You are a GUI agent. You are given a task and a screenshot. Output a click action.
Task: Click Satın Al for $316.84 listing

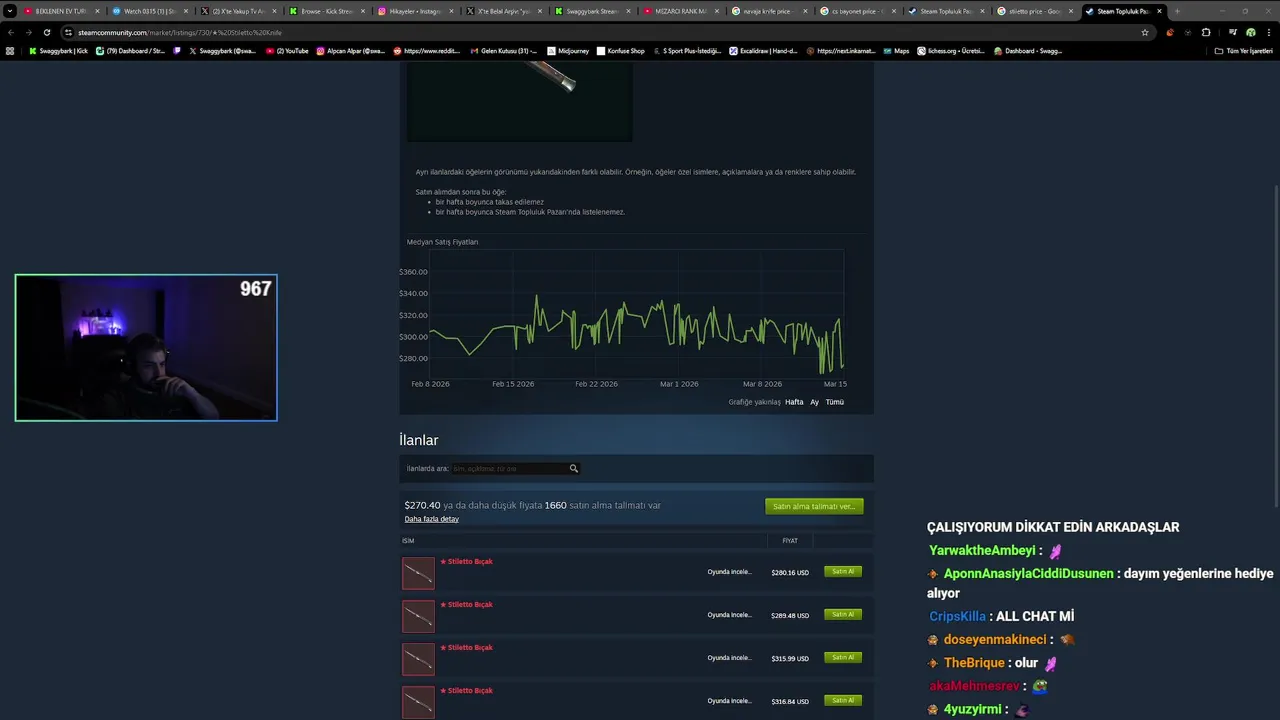coord(843,701)
